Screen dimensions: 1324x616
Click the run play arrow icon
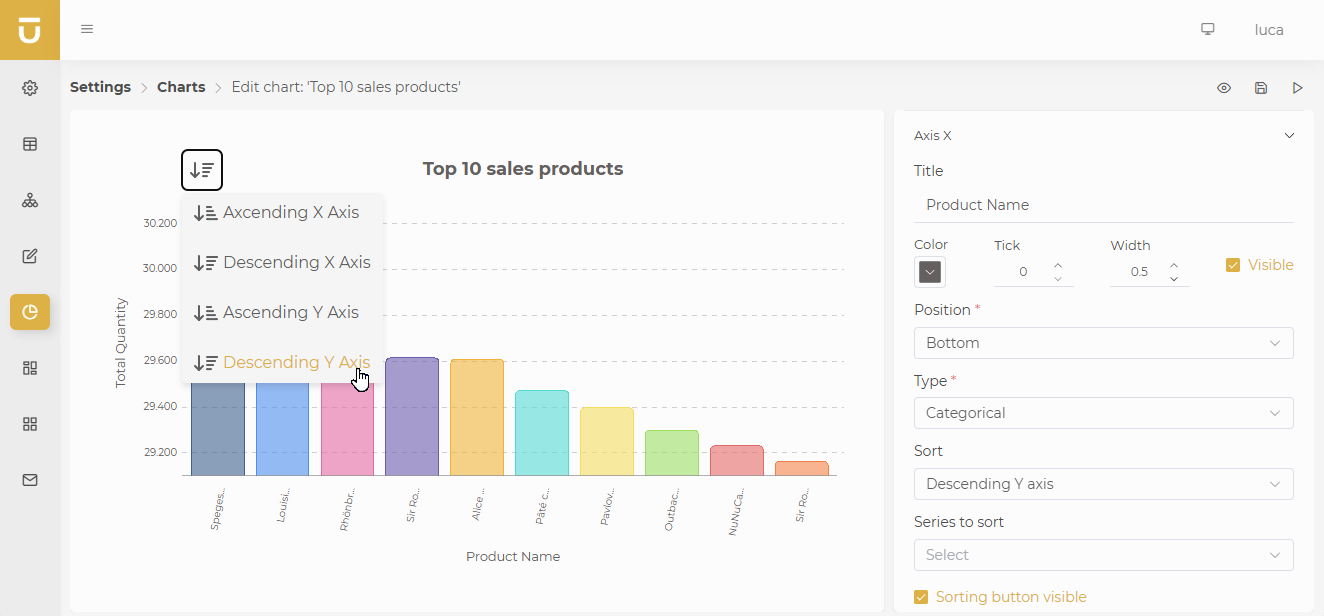point(1298,88)
